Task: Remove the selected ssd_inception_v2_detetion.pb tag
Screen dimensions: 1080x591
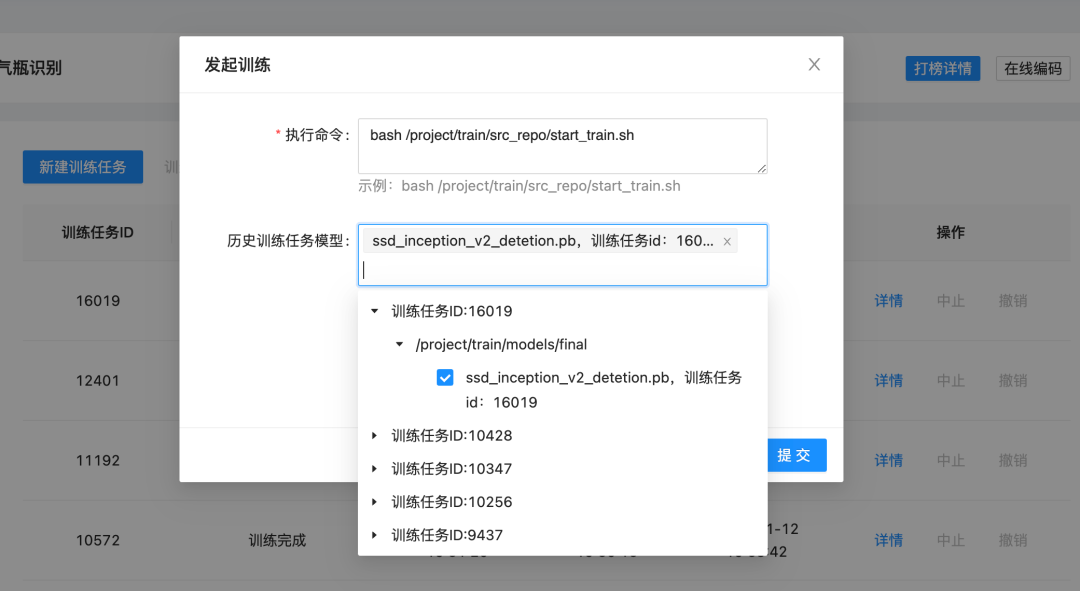Action: coord(727,241)
